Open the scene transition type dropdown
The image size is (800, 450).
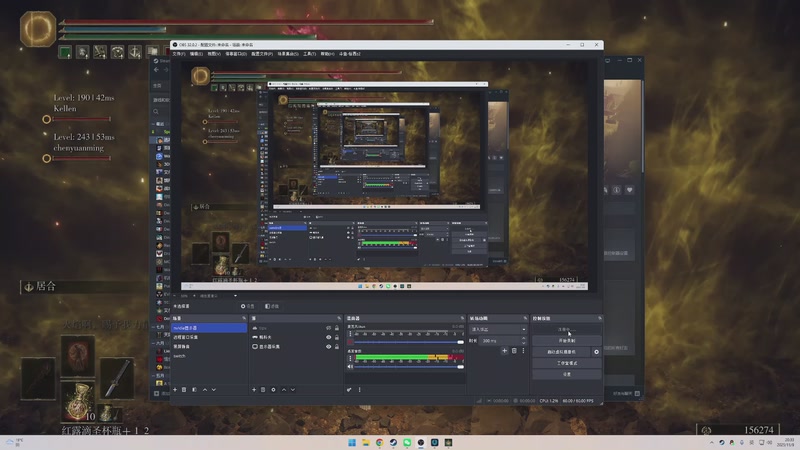pyautogui.click(x=497, y=328)
